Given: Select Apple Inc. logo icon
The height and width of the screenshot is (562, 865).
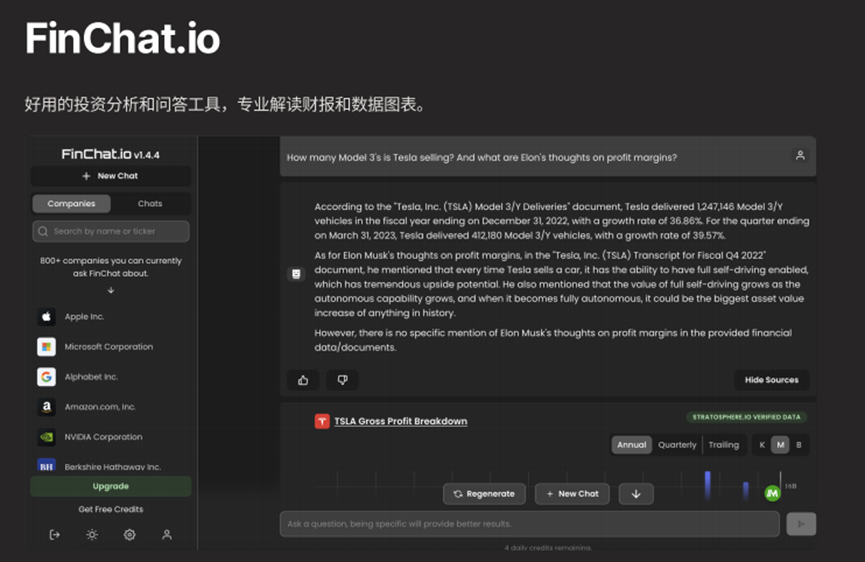Looking at the screenshot, I should pyautogui.click(x=46, y=317).
